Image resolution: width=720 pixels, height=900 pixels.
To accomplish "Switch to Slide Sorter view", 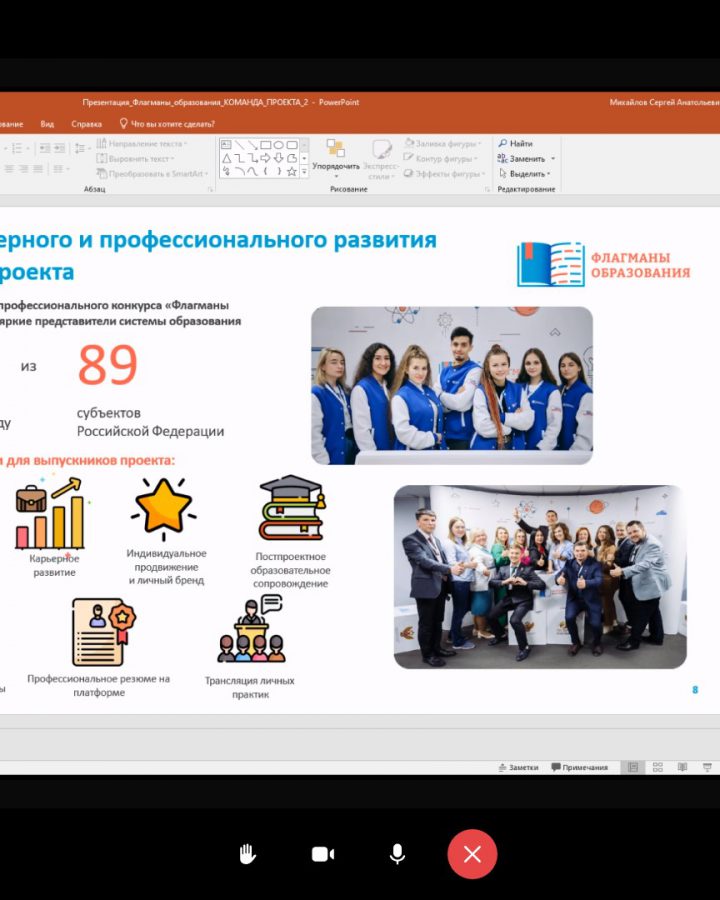I will [x=657, y=767].
